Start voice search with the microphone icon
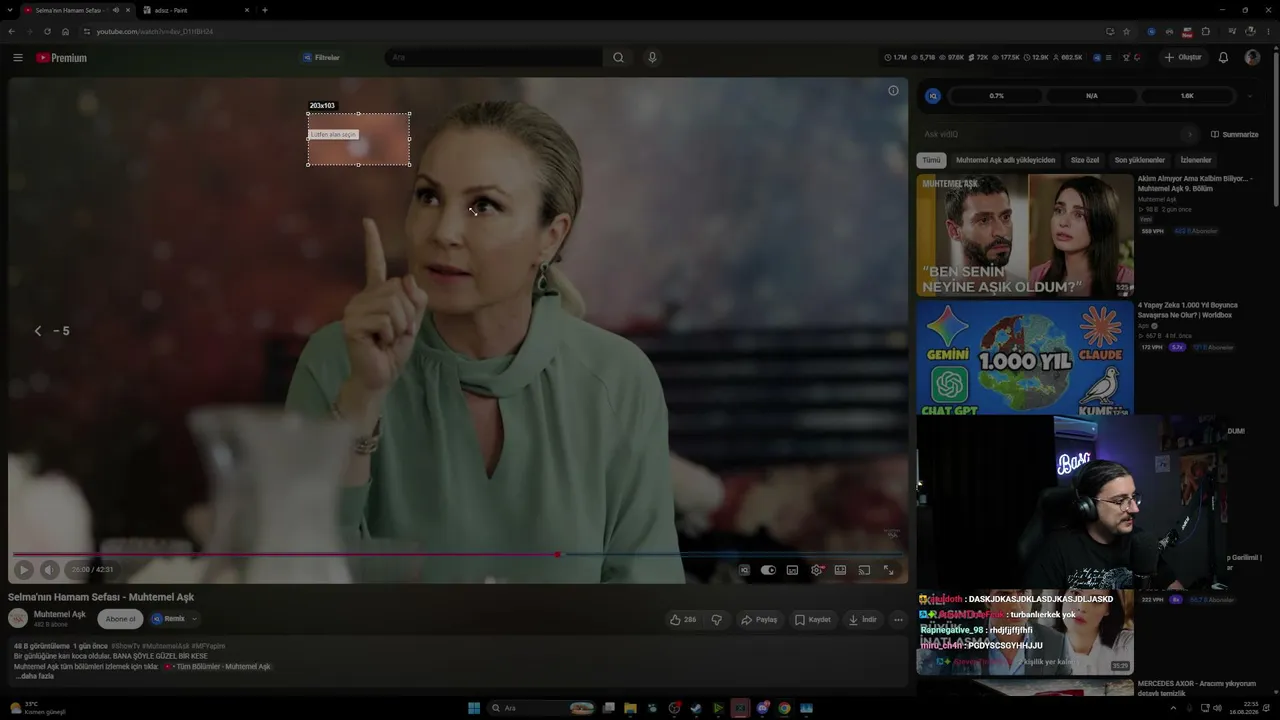Viewport: 1280px width, 720px height. pos(652,58)
